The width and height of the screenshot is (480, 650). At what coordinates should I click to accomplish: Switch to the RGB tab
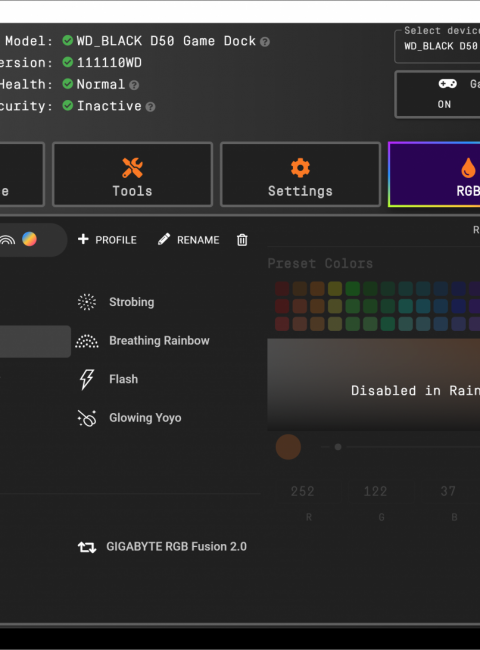click(x=434, y=174)
